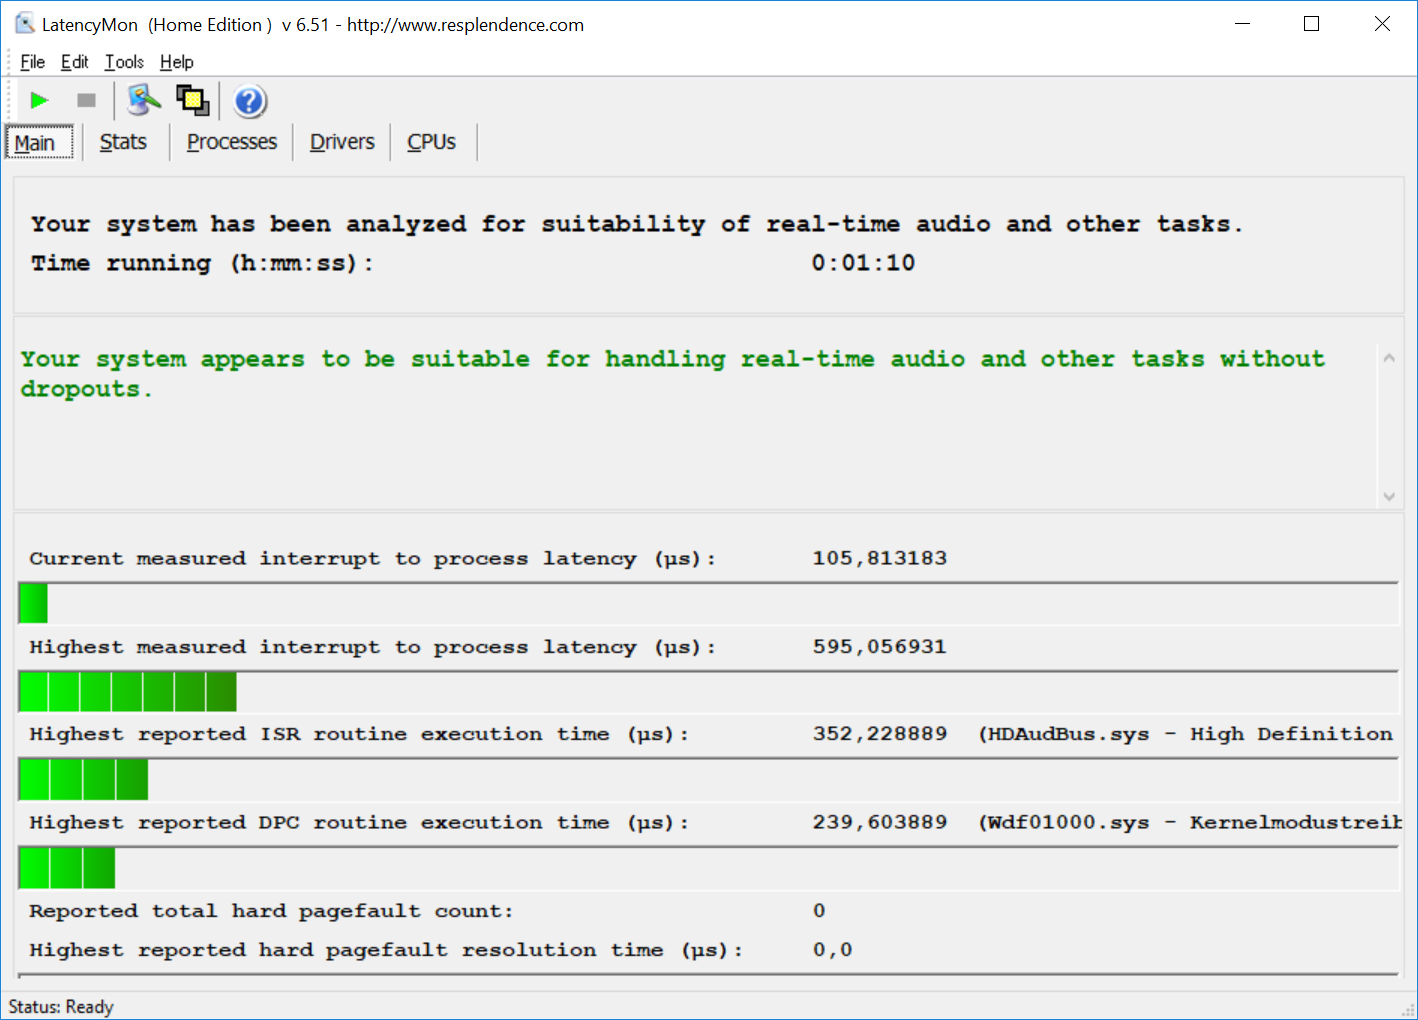
Task: Maximize the LatencyMon window
Action: click(x=1312, y=24)
